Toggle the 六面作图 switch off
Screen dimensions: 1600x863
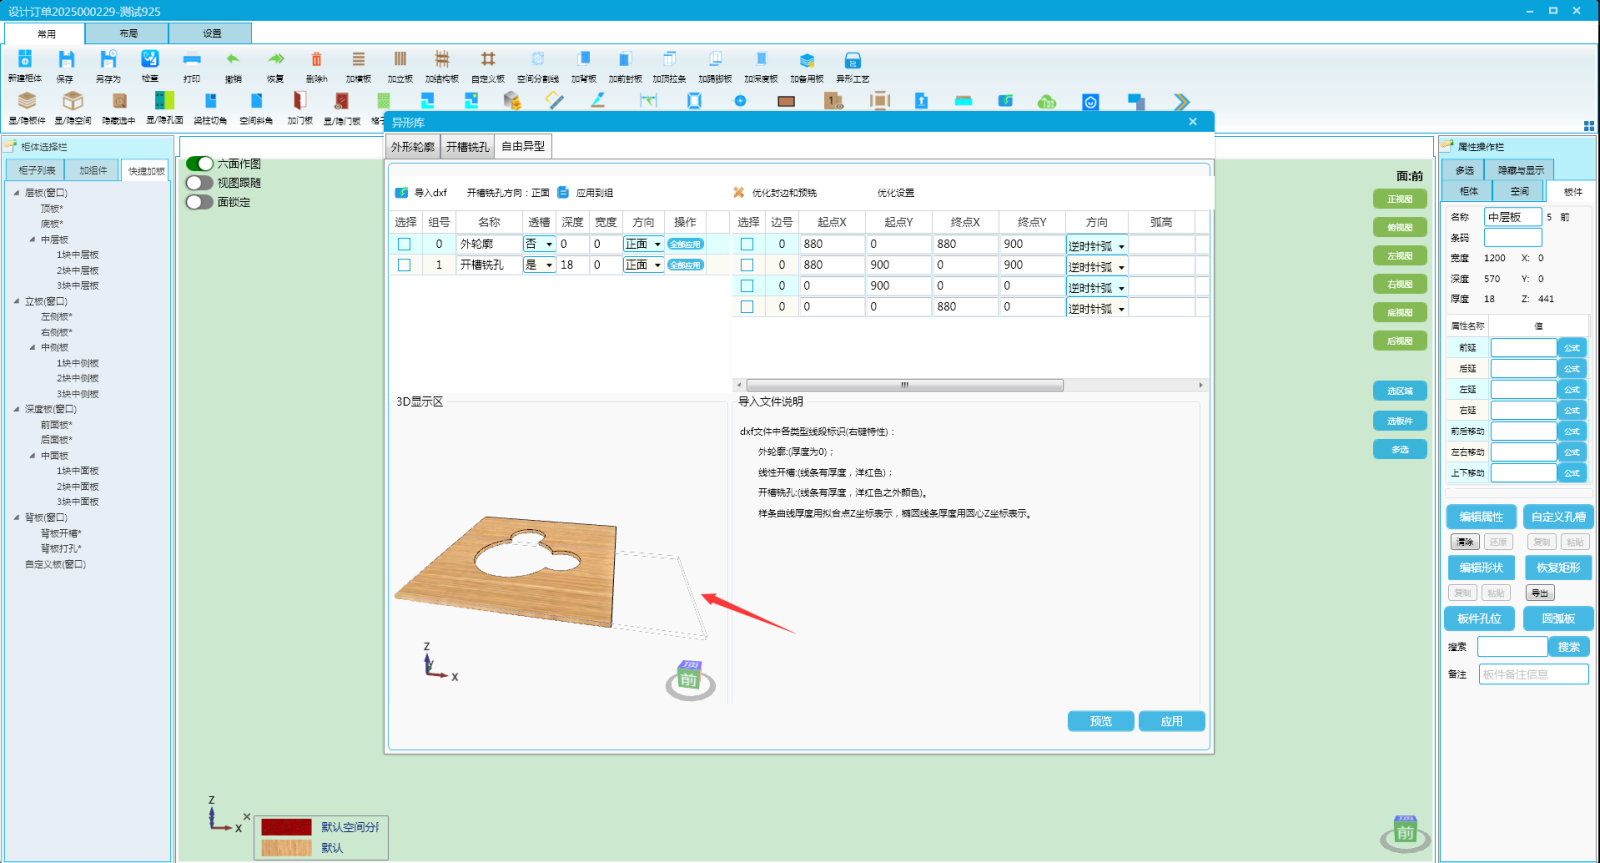click(200, 164)
